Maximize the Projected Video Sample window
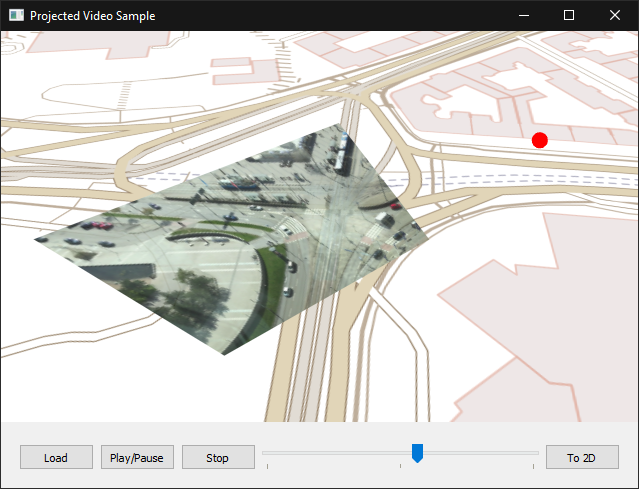 569,16
